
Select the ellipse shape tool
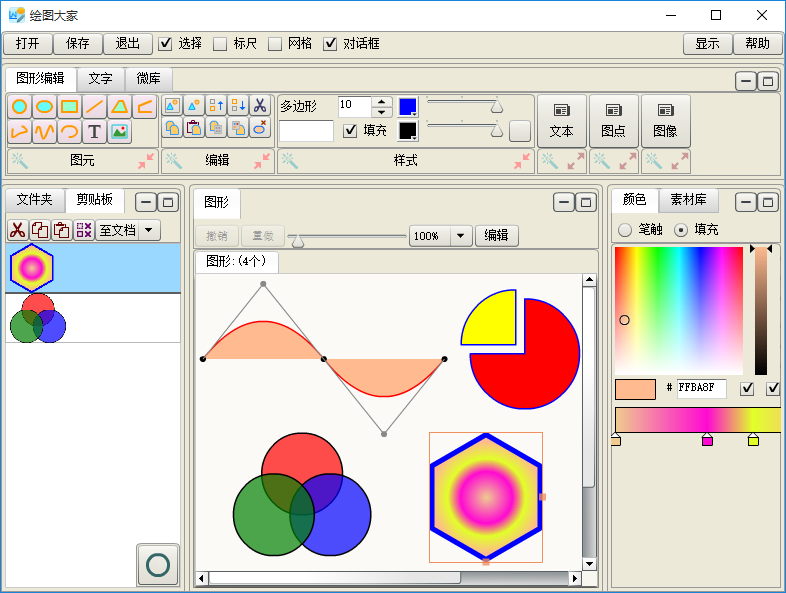[x=45, y=106]
